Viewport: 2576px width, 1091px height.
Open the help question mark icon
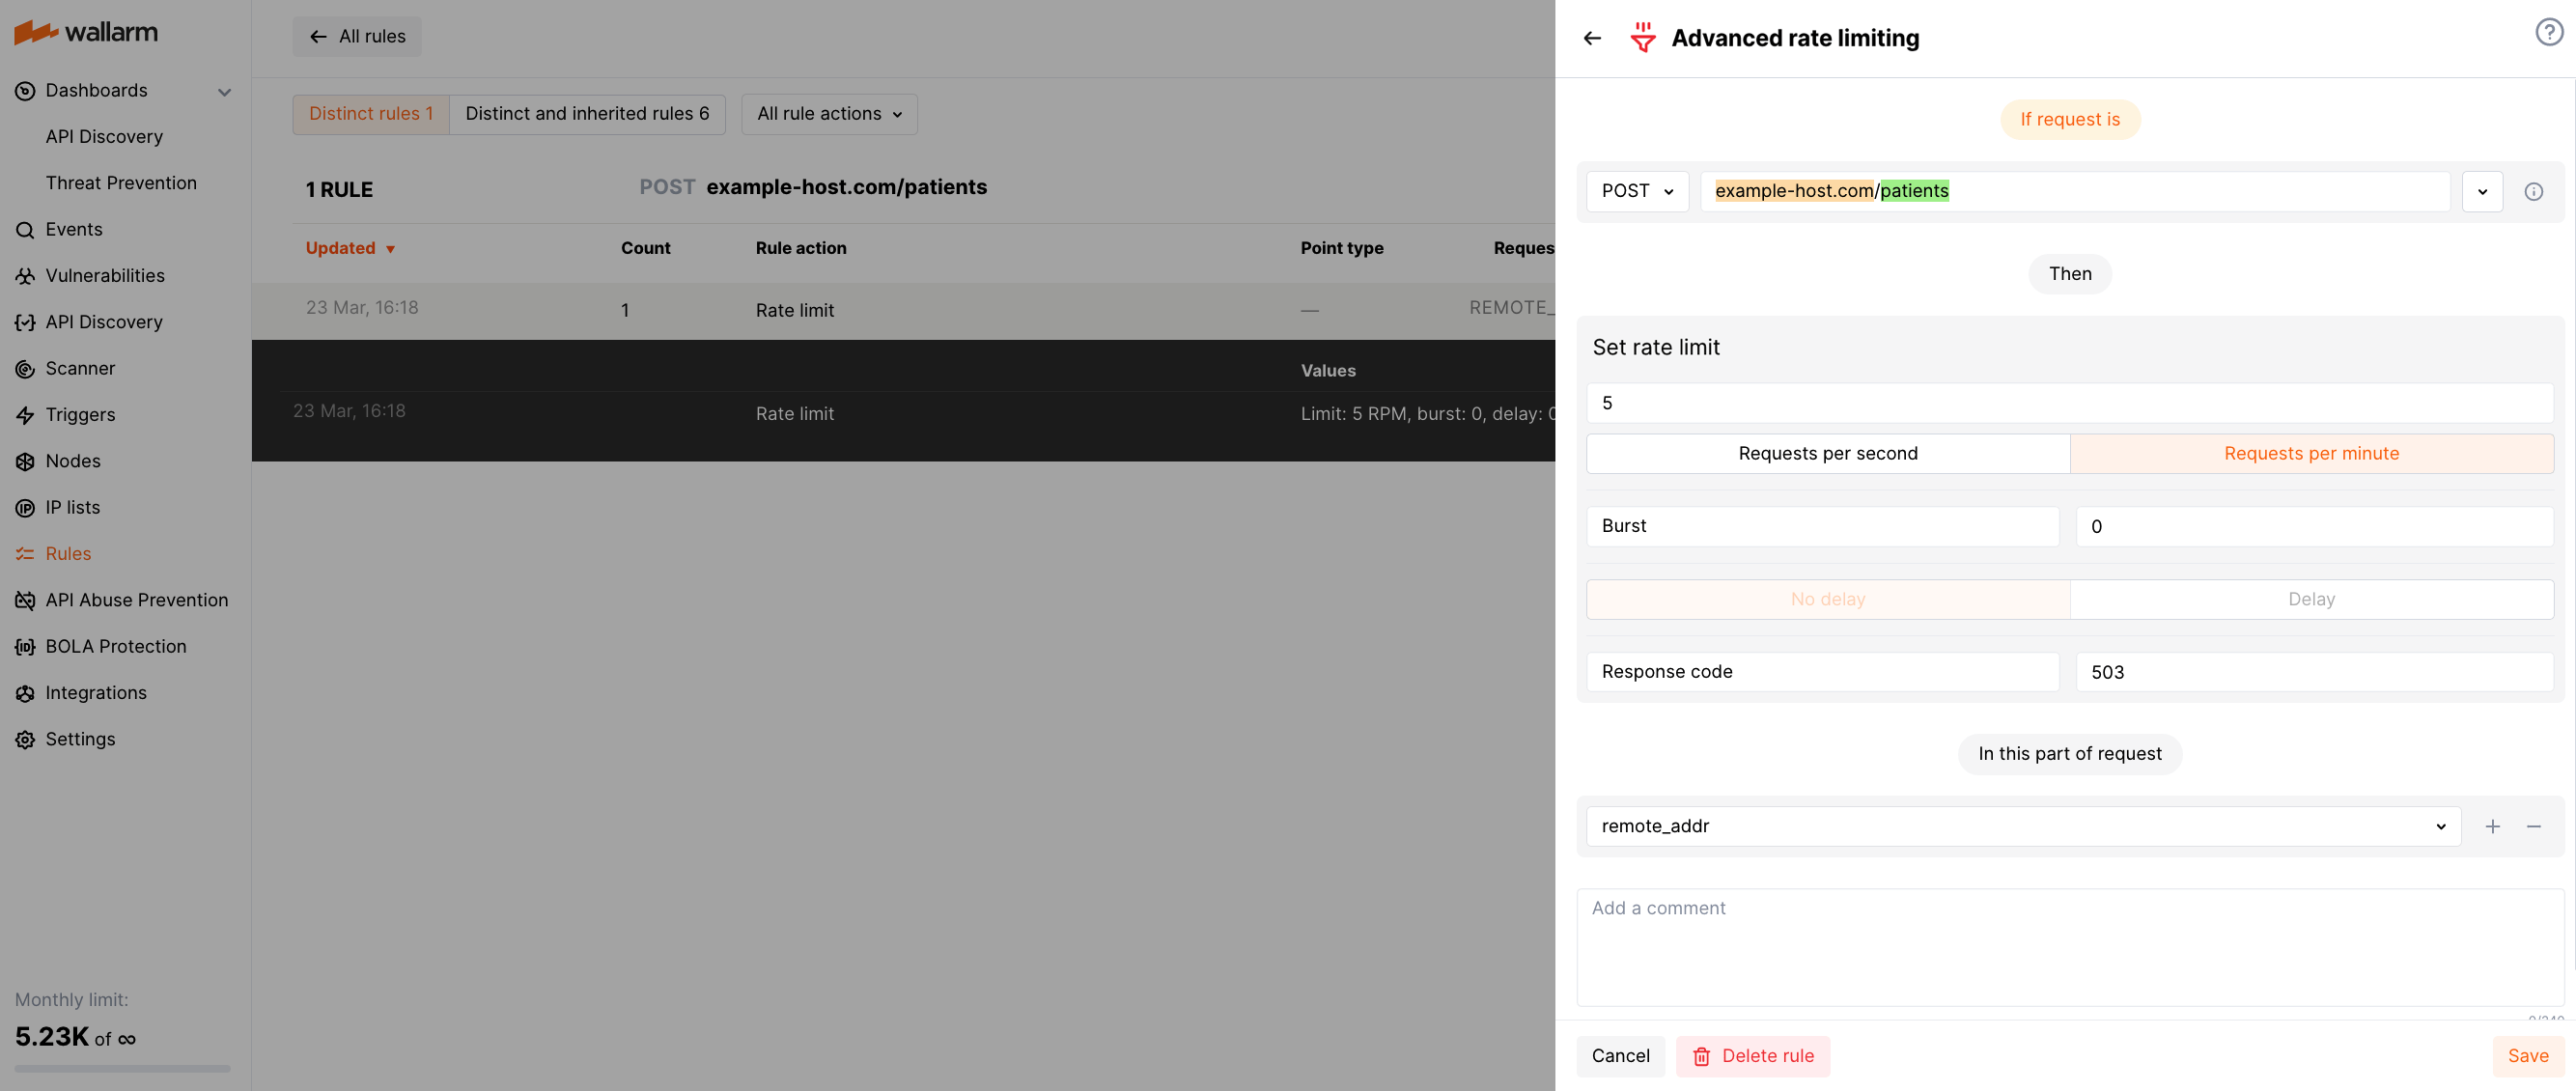pyautogui.click(x=2548, y=33)
